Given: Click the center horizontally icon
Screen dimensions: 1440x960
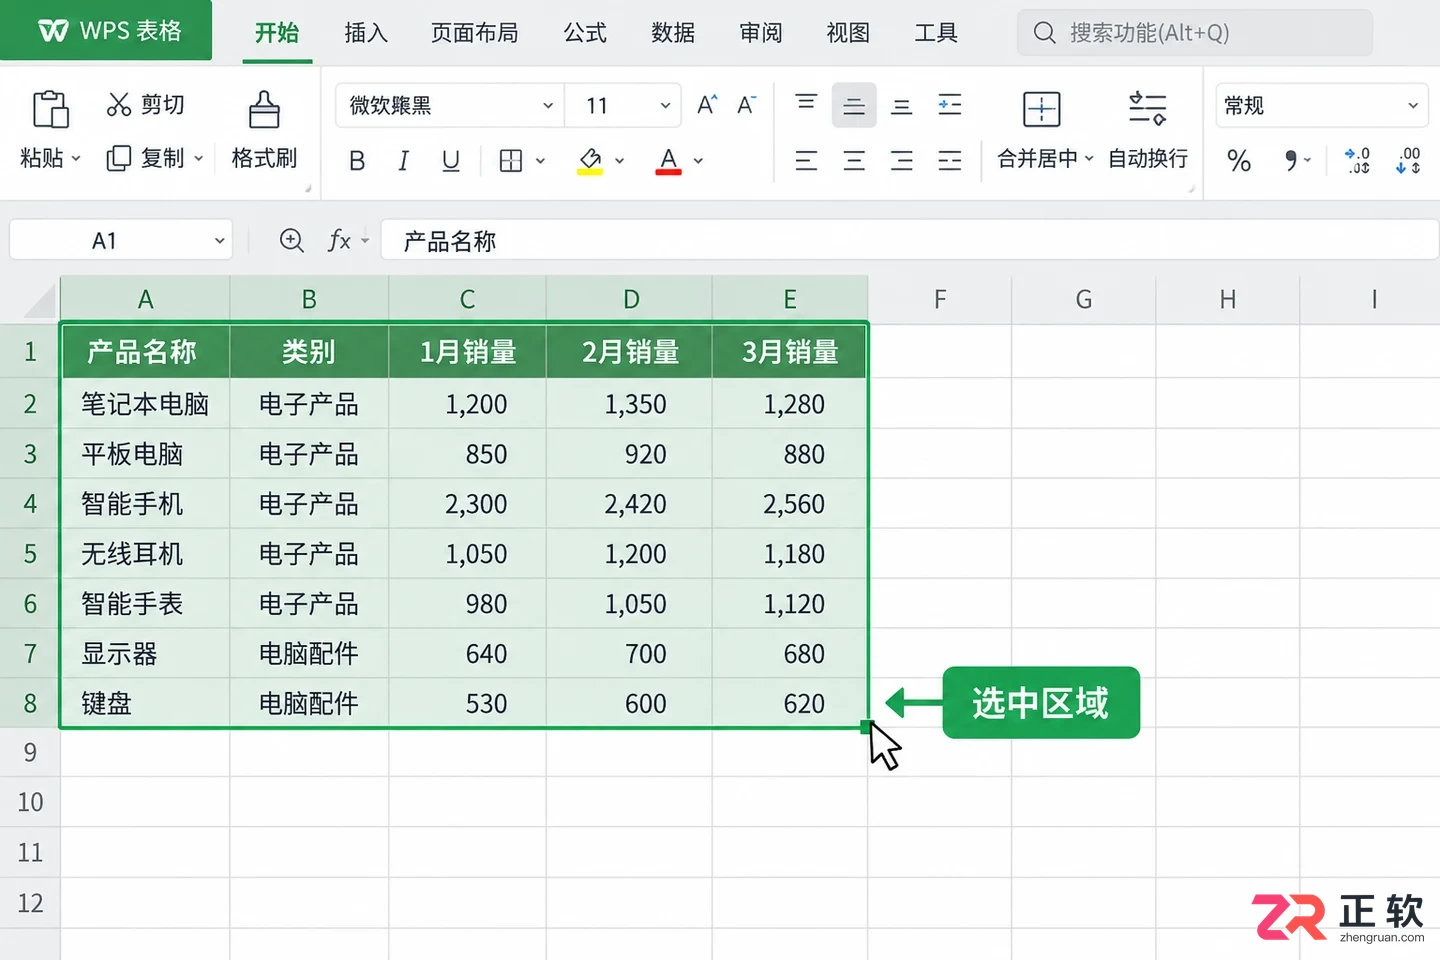Looking at the screenshot, I should click(x=854, y=161).
